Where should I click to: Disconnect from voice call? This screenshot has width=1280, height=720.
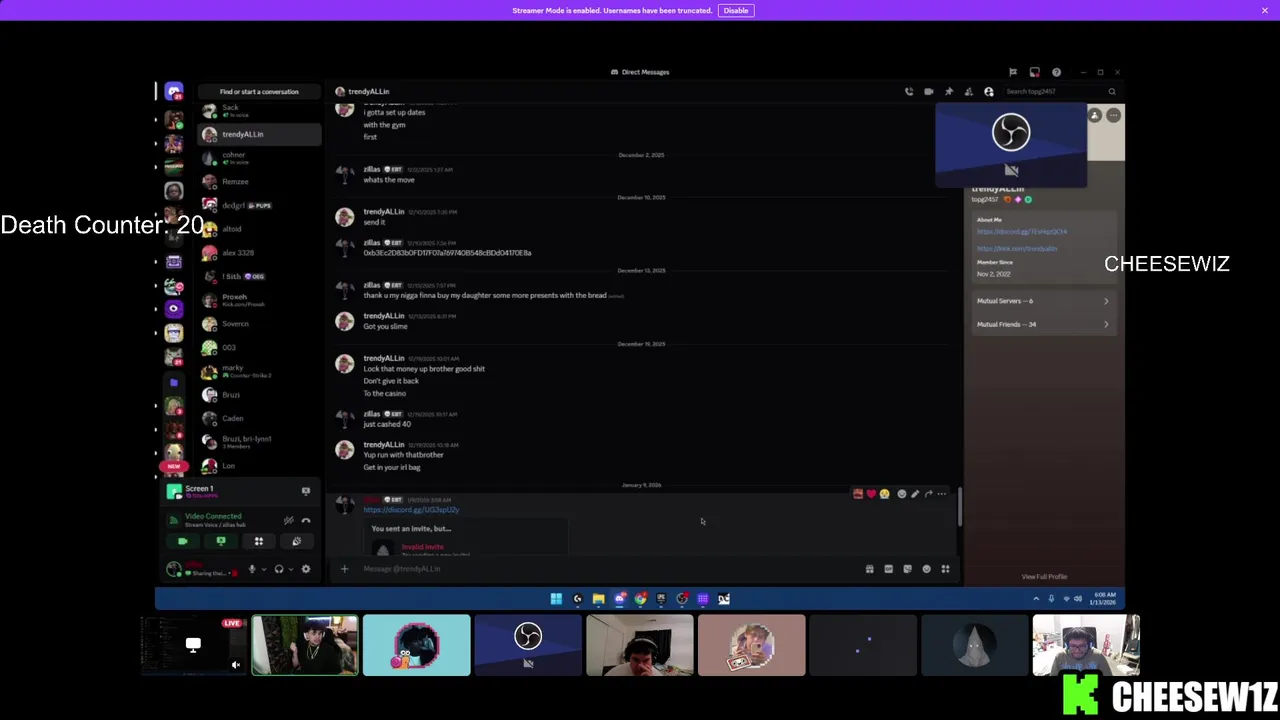pyautogui.click(x=306, y=520)
